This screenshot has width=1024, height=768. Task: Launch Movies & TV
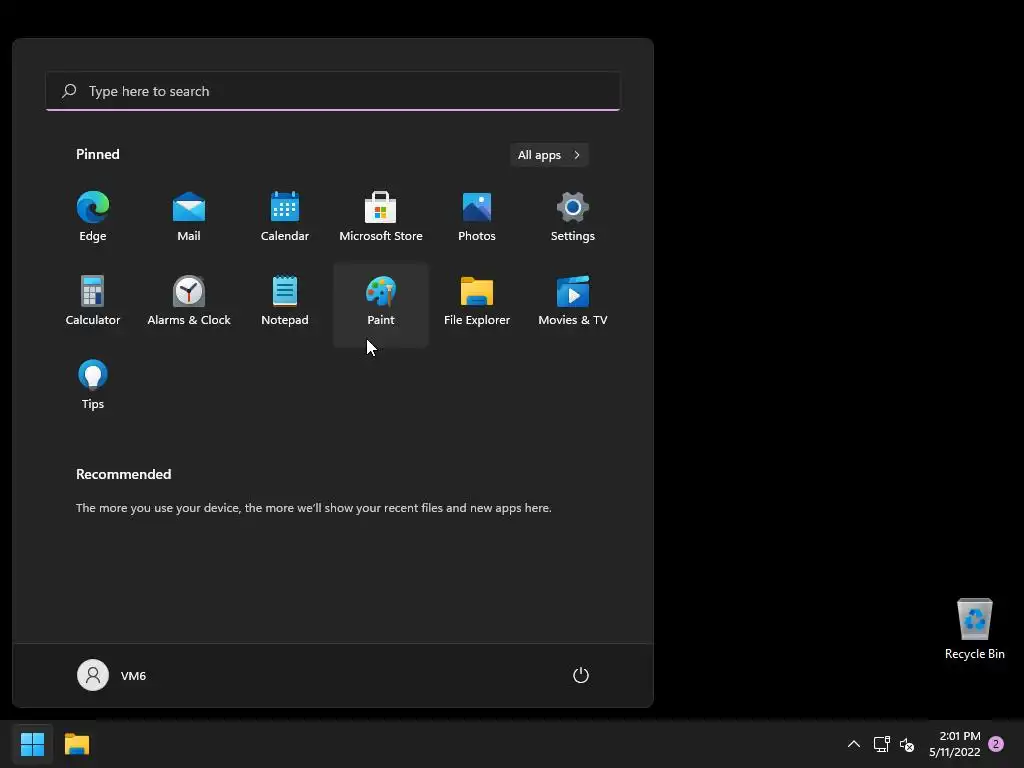tap(573, 301)
